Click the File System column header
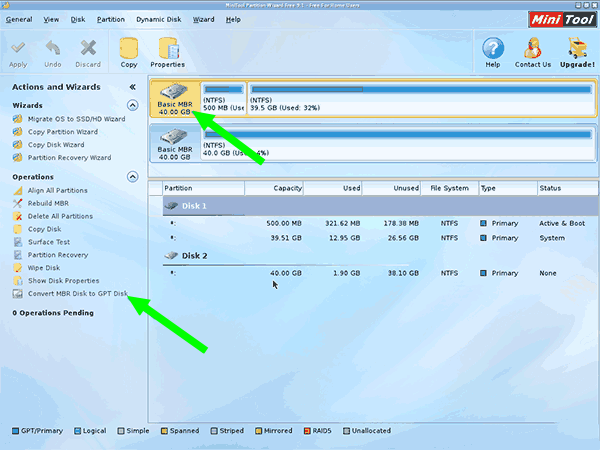The width and height of the screenshot is (600, 450). (x=450, y=188)
